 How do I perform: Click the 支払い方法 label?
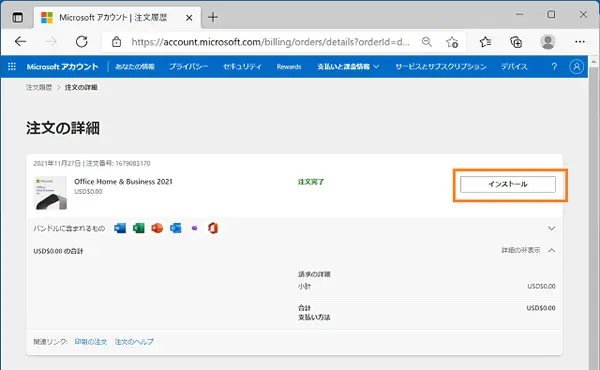point(314,317)
